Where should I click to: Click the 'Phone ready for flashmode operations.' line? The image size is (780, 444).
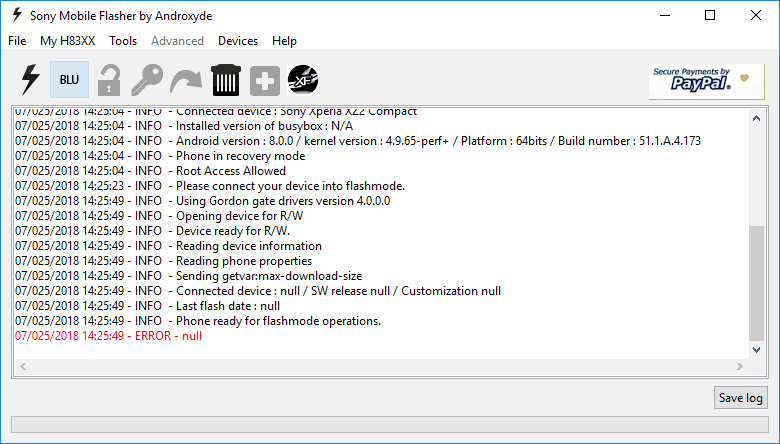[x=197, y=321]
